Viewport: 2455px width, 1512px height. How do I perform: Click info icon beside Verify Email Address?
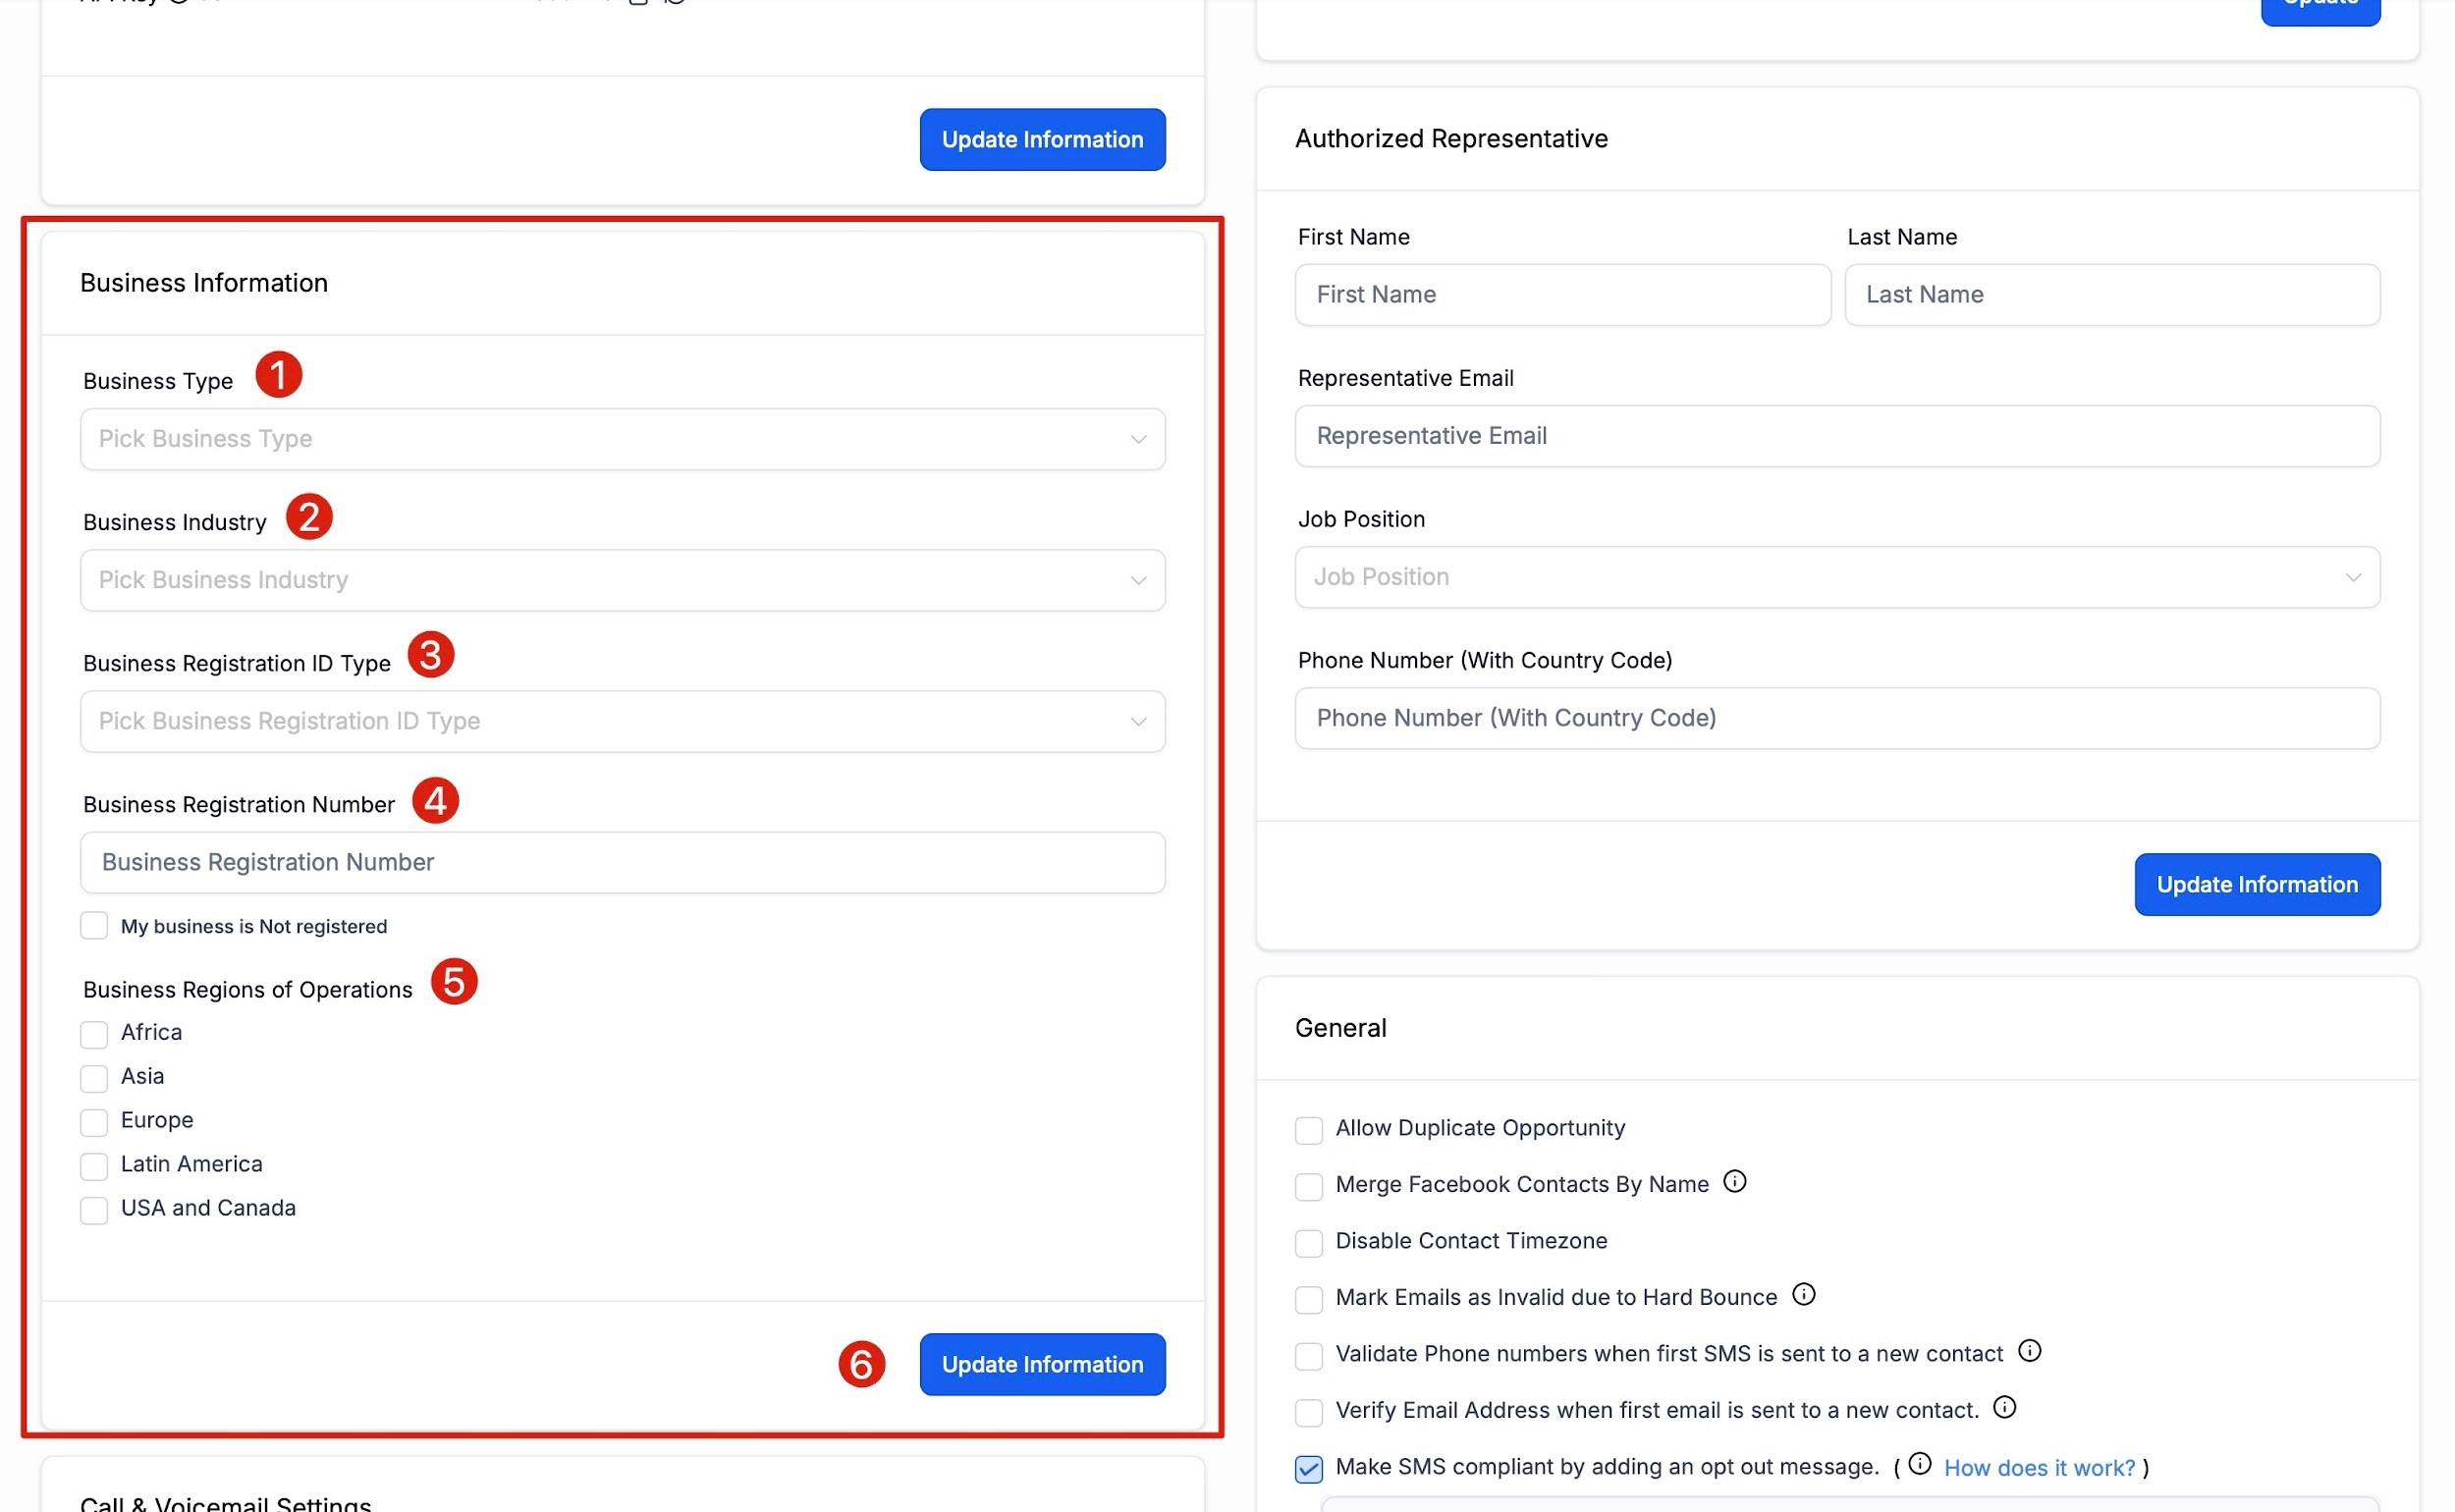[2005, 1408]
